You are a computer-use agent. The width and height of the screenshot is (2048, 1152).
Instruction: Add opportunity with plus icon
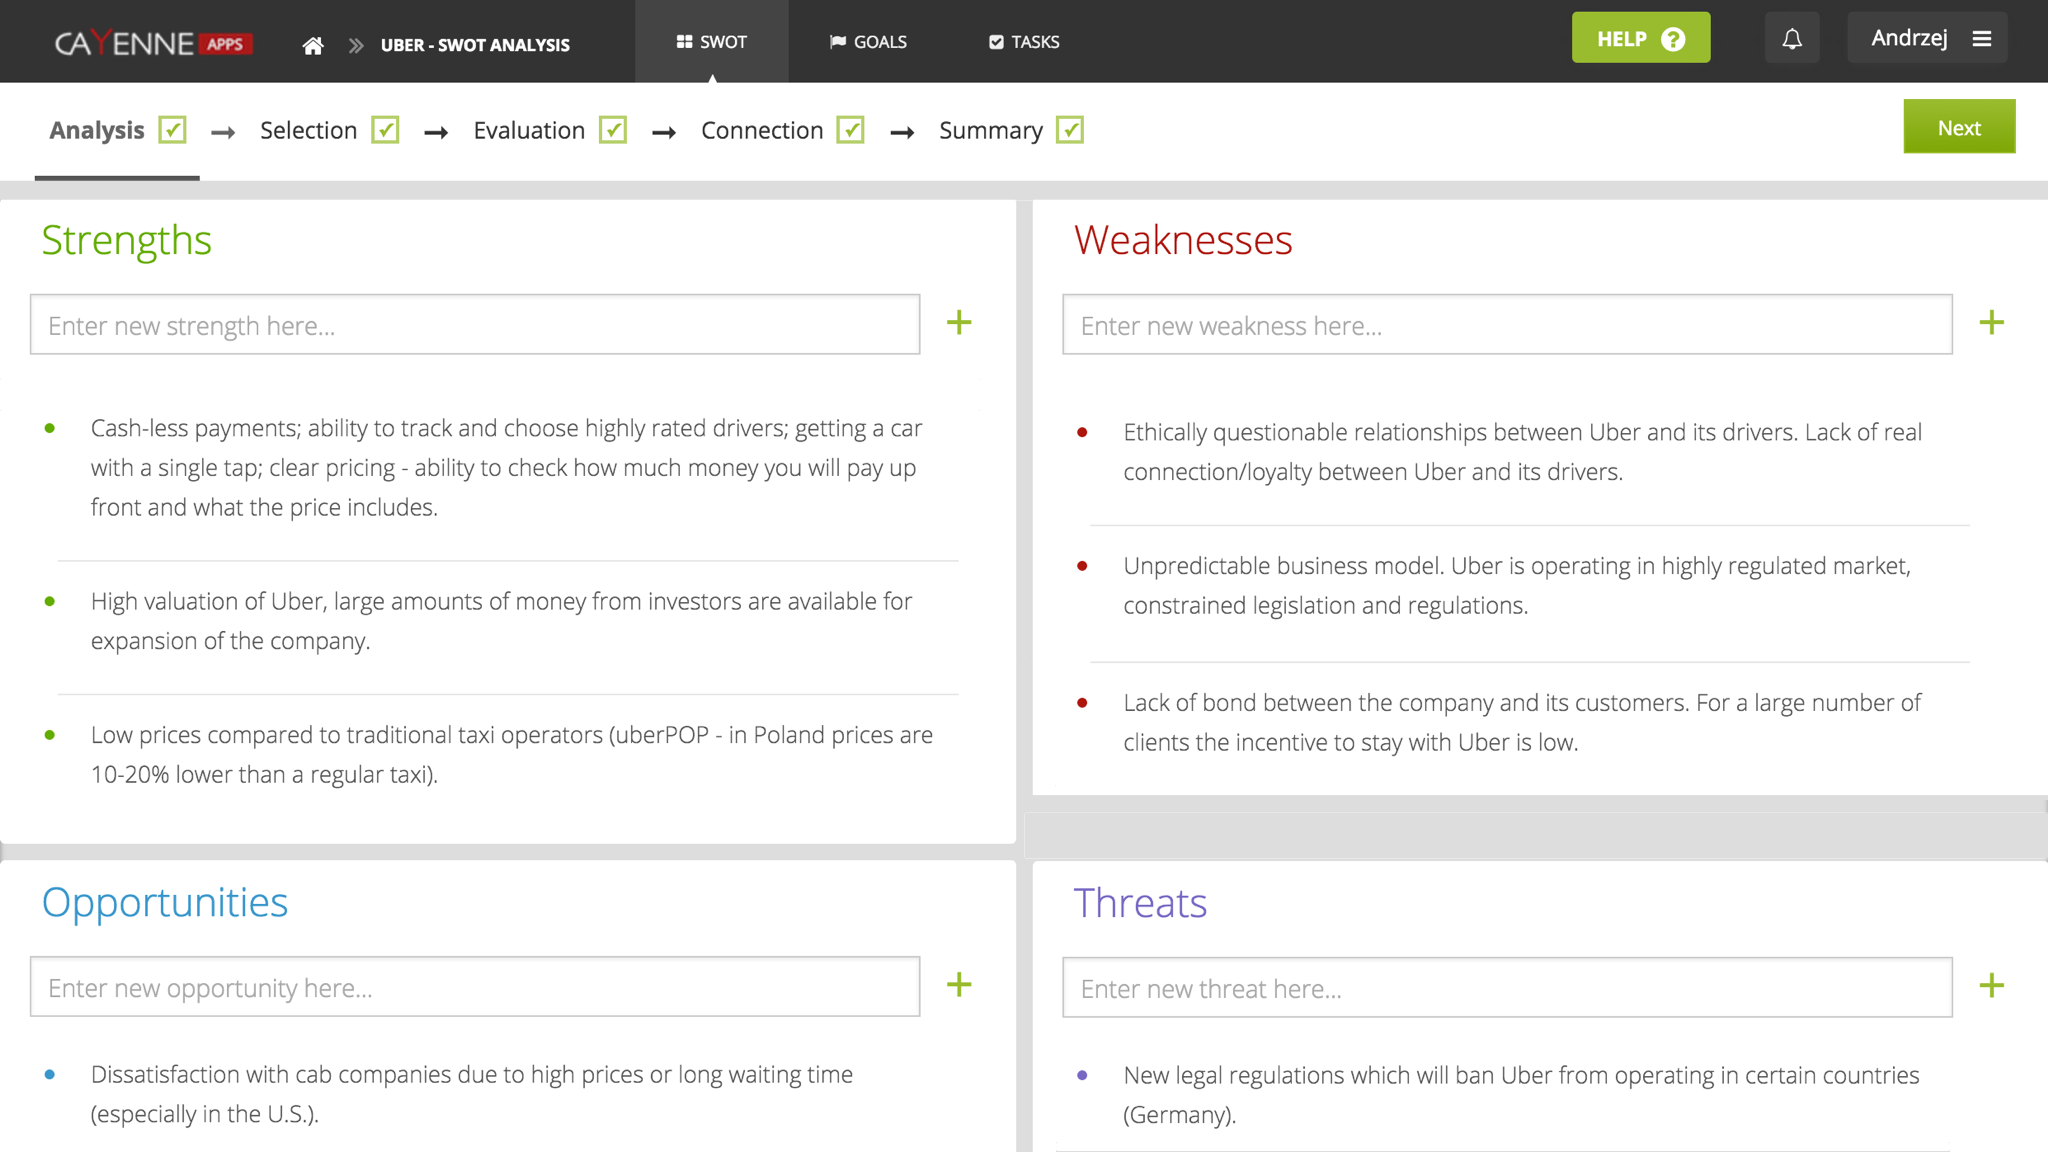pos(959,984)
